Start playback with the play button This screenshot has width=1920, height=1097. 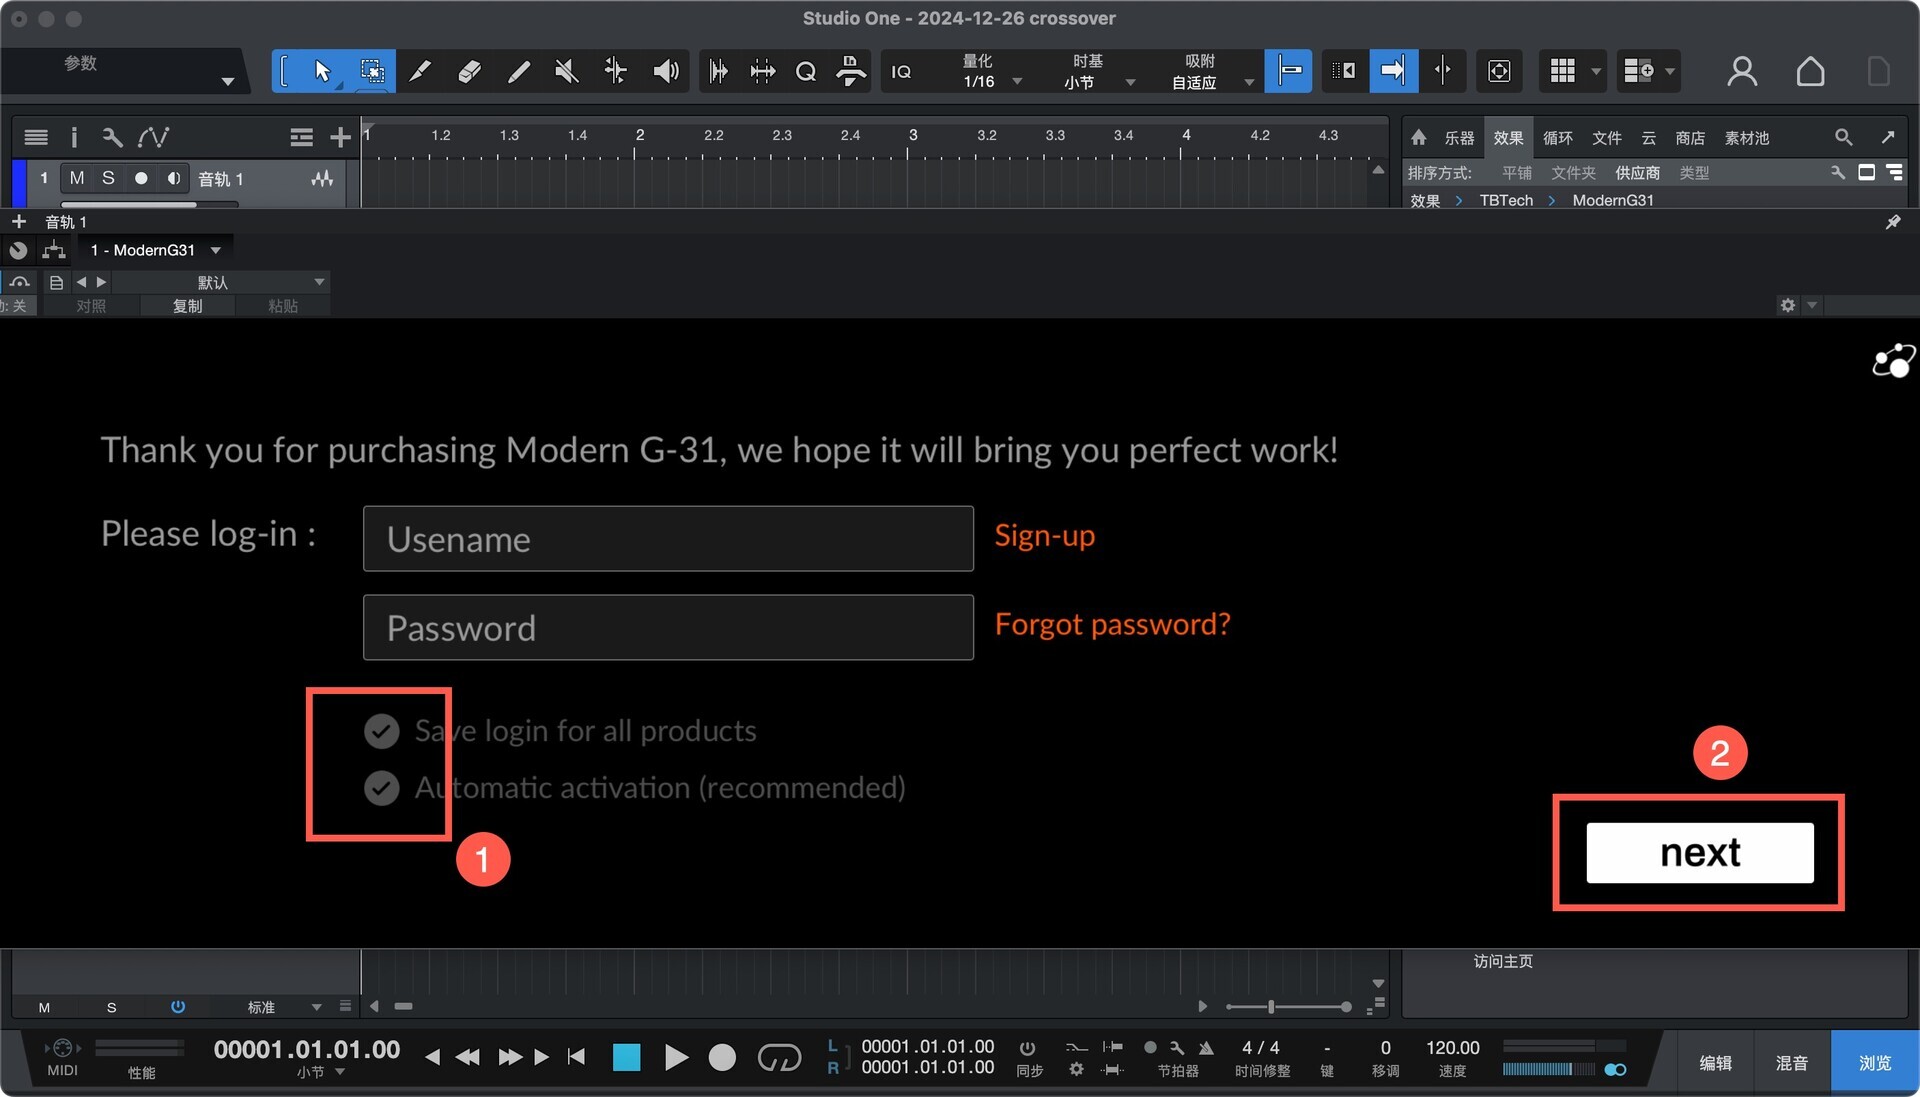[676, 1058]
